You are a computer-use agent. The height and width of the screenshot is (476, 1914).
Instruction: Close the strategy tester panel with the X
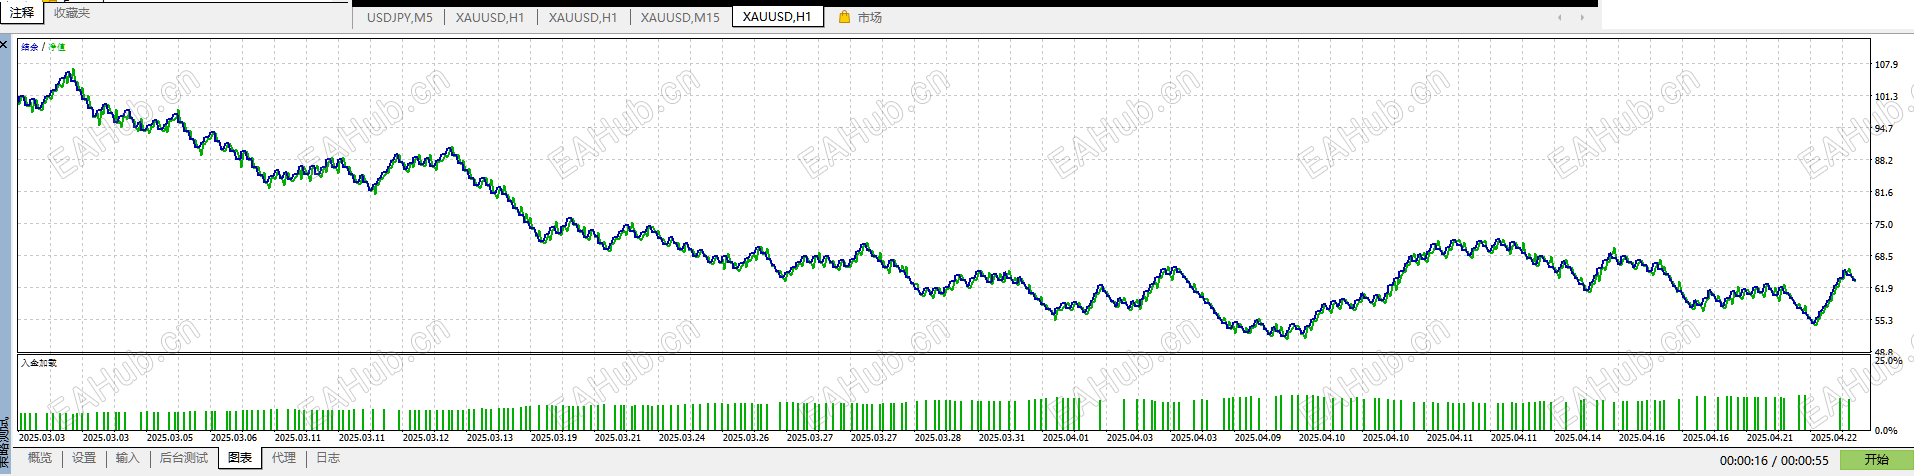(x=4, y=45)
